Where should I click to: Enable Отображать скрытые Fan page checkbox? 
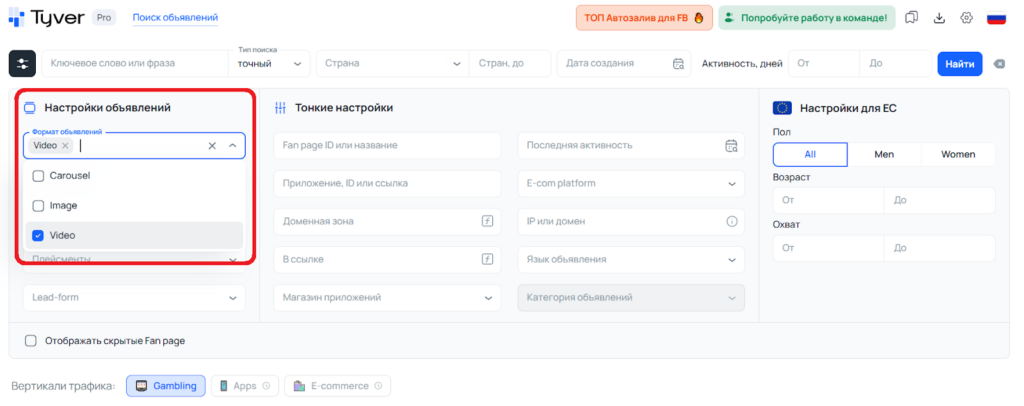pos(31,340)
